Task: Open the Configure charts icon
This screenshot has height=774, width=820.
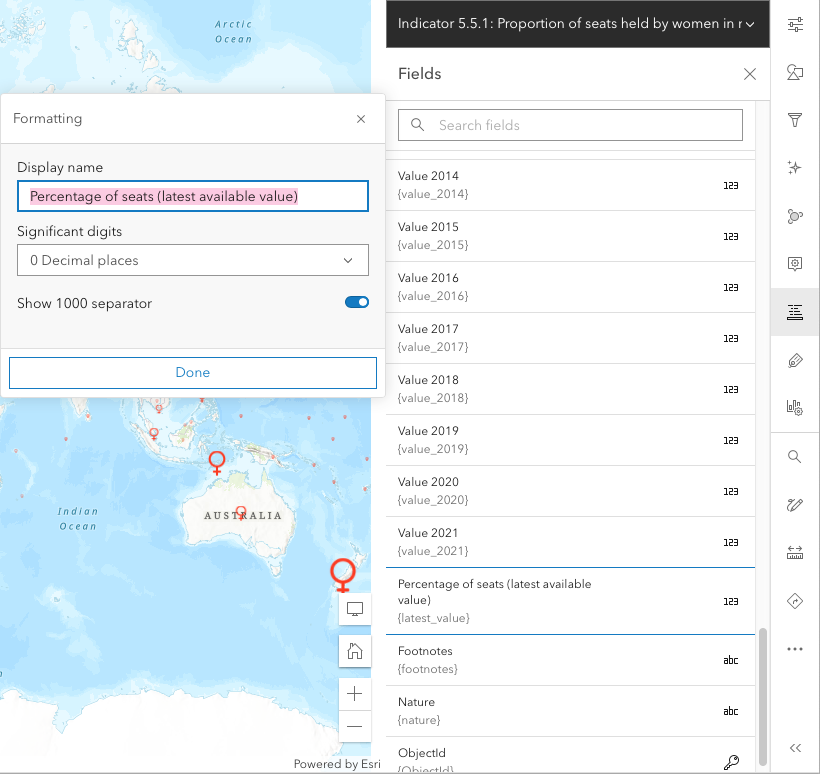Action: [795, 408]
